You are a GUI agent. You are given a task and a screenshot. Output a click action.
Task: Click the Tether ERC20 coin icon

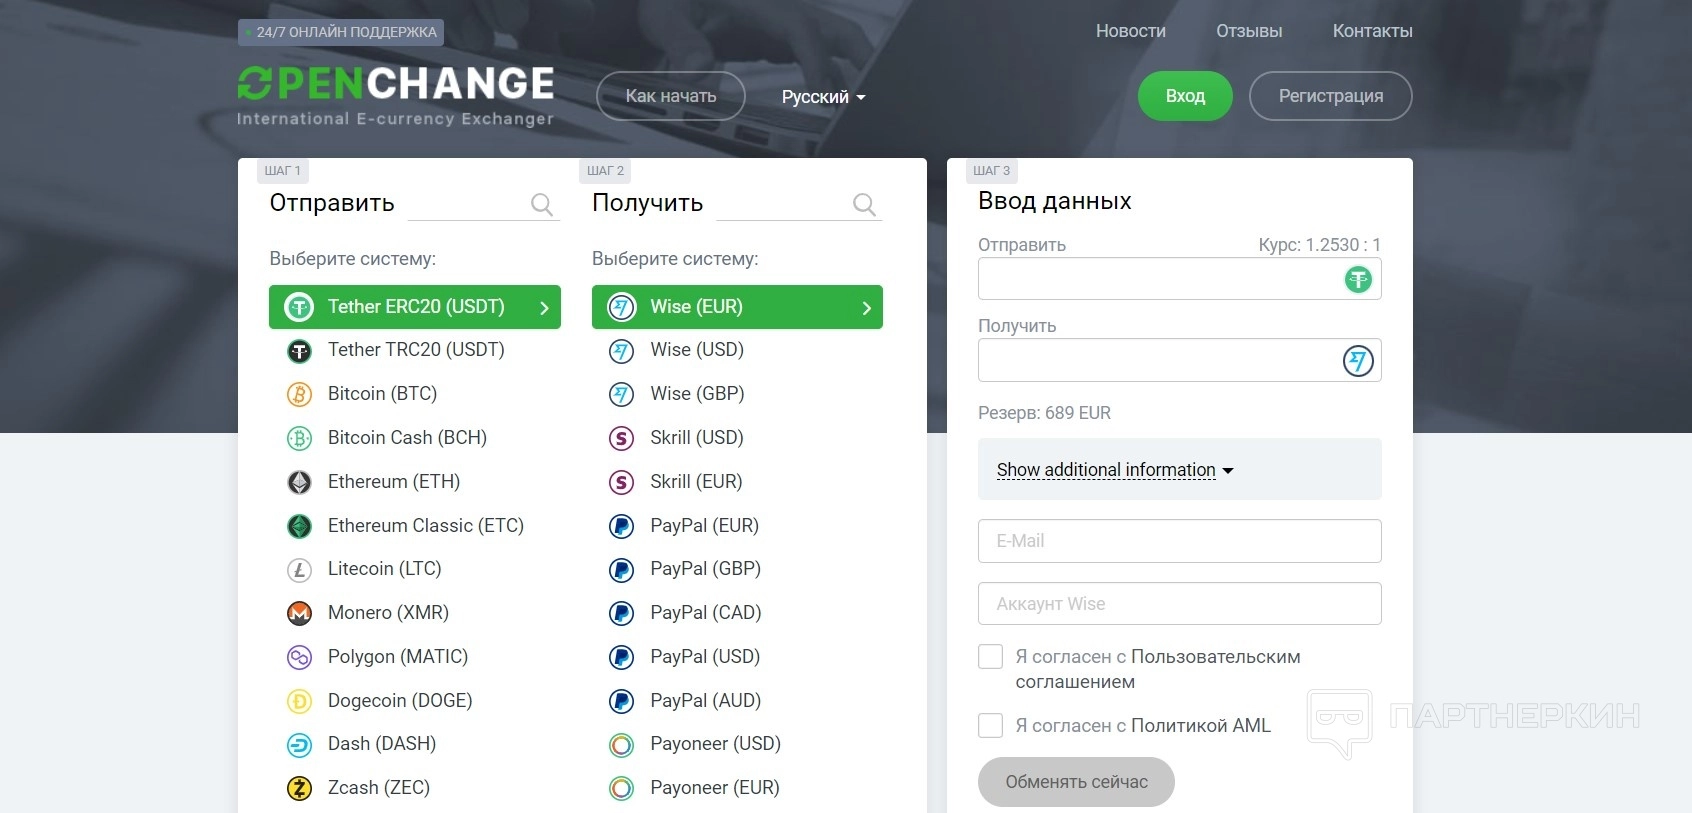[299, 307]
